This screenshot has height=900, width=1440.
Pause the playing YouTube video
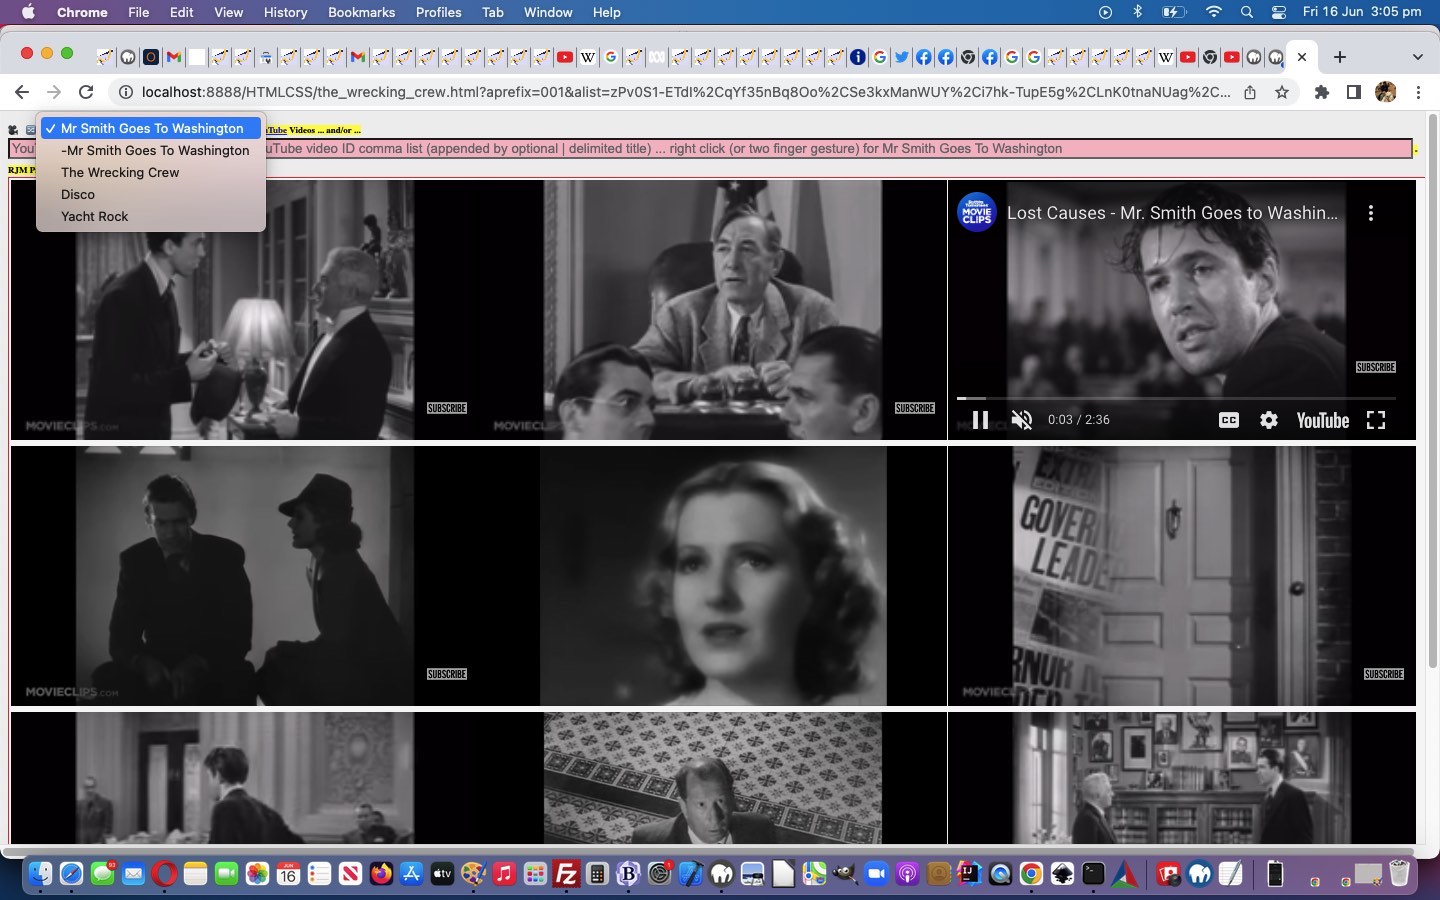tap(980, 420)
